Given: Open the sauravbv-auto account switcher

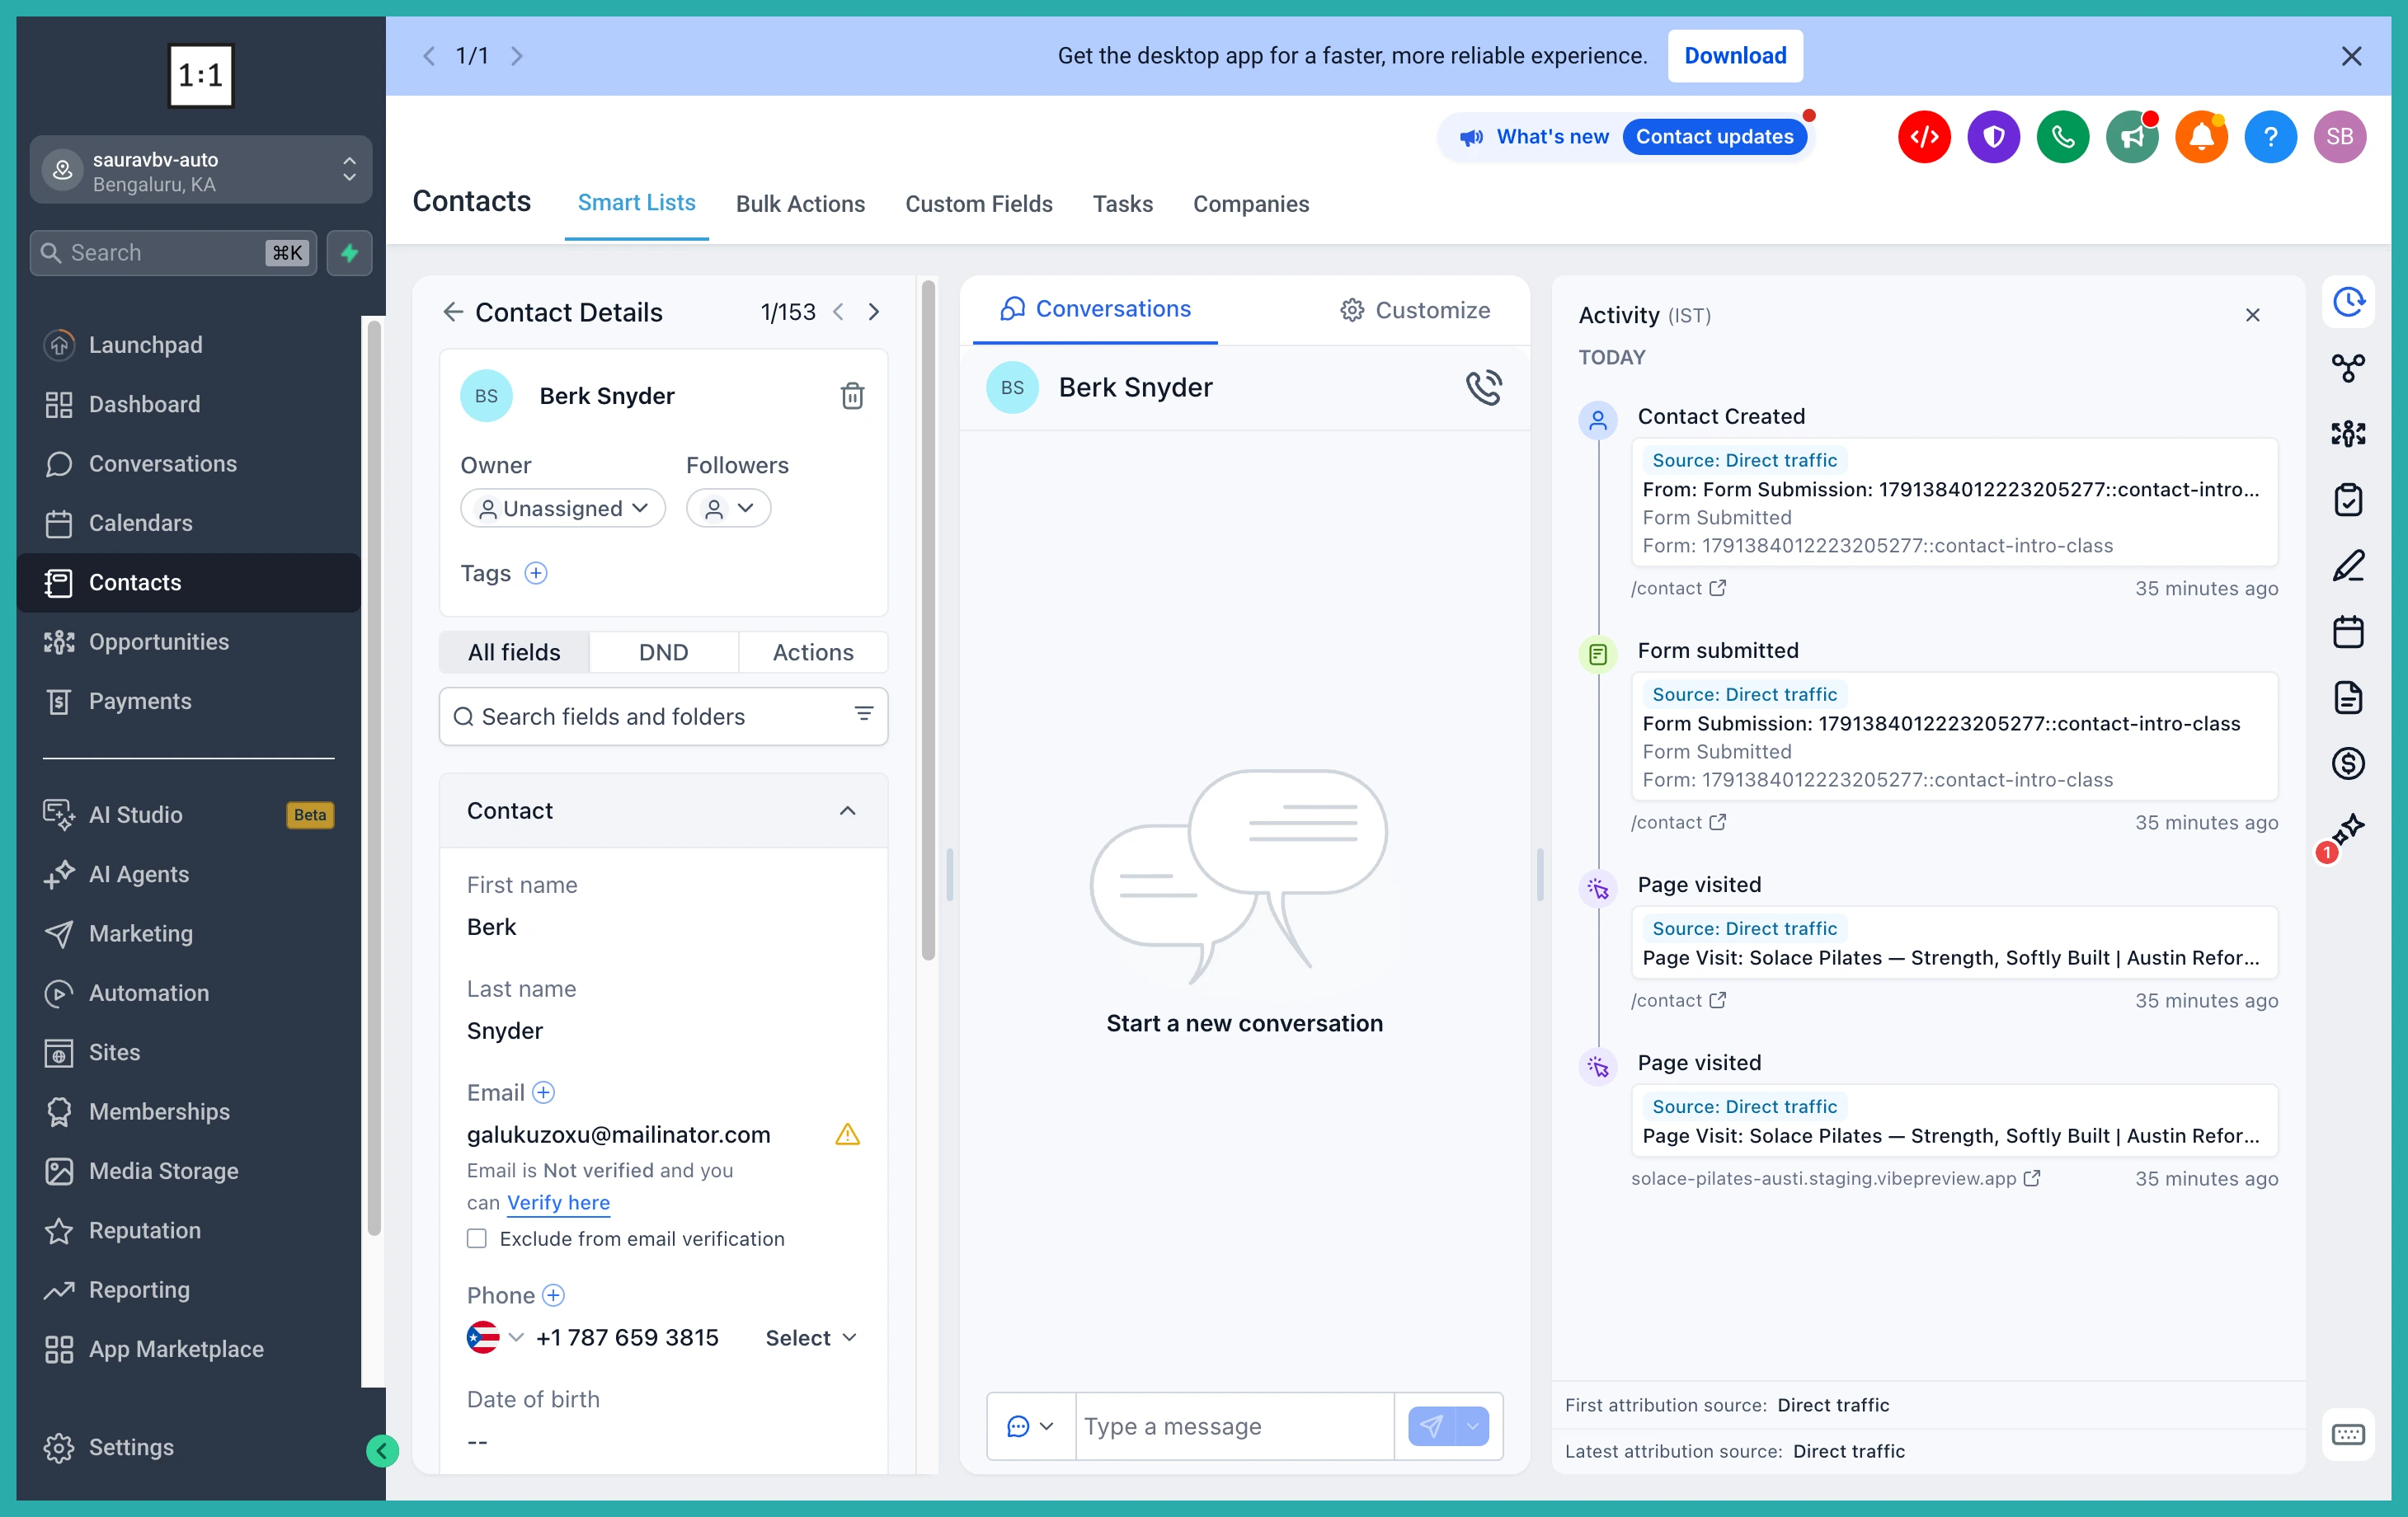Looking at the screenshot, I should 201,170.
